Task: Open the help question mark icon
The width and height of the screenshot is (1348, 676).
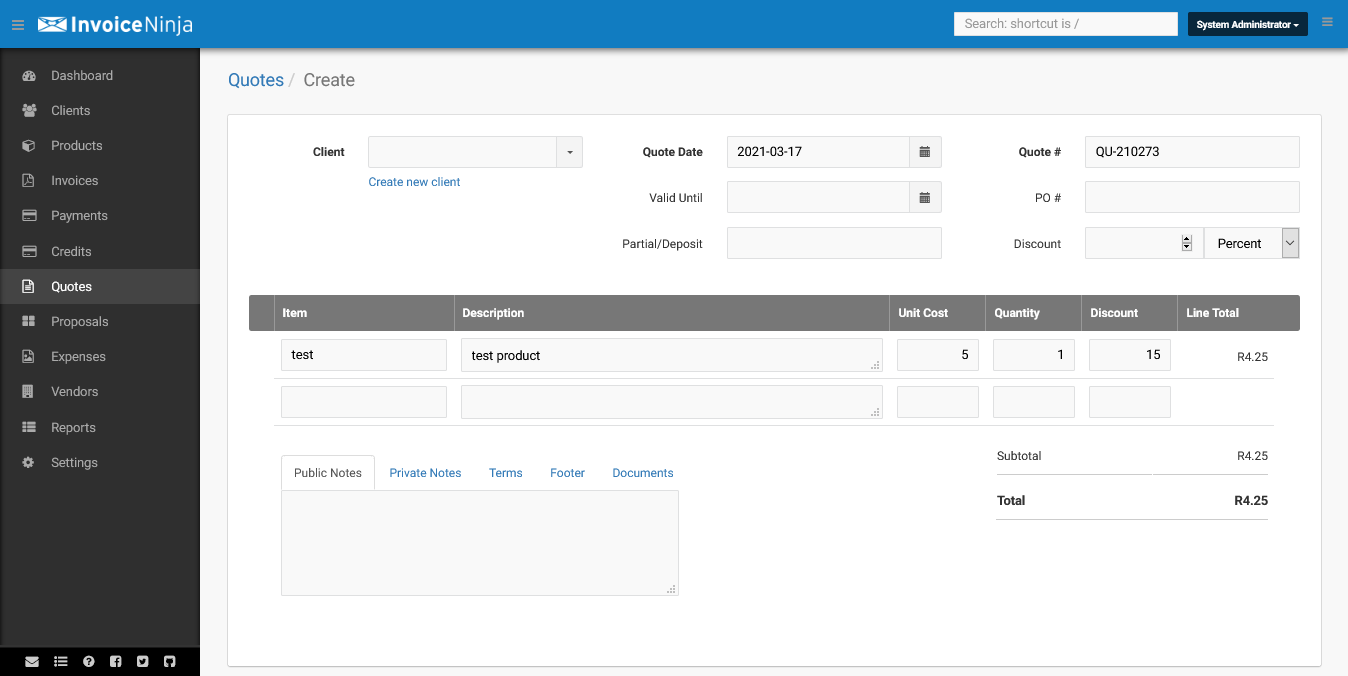Action: 88,661
